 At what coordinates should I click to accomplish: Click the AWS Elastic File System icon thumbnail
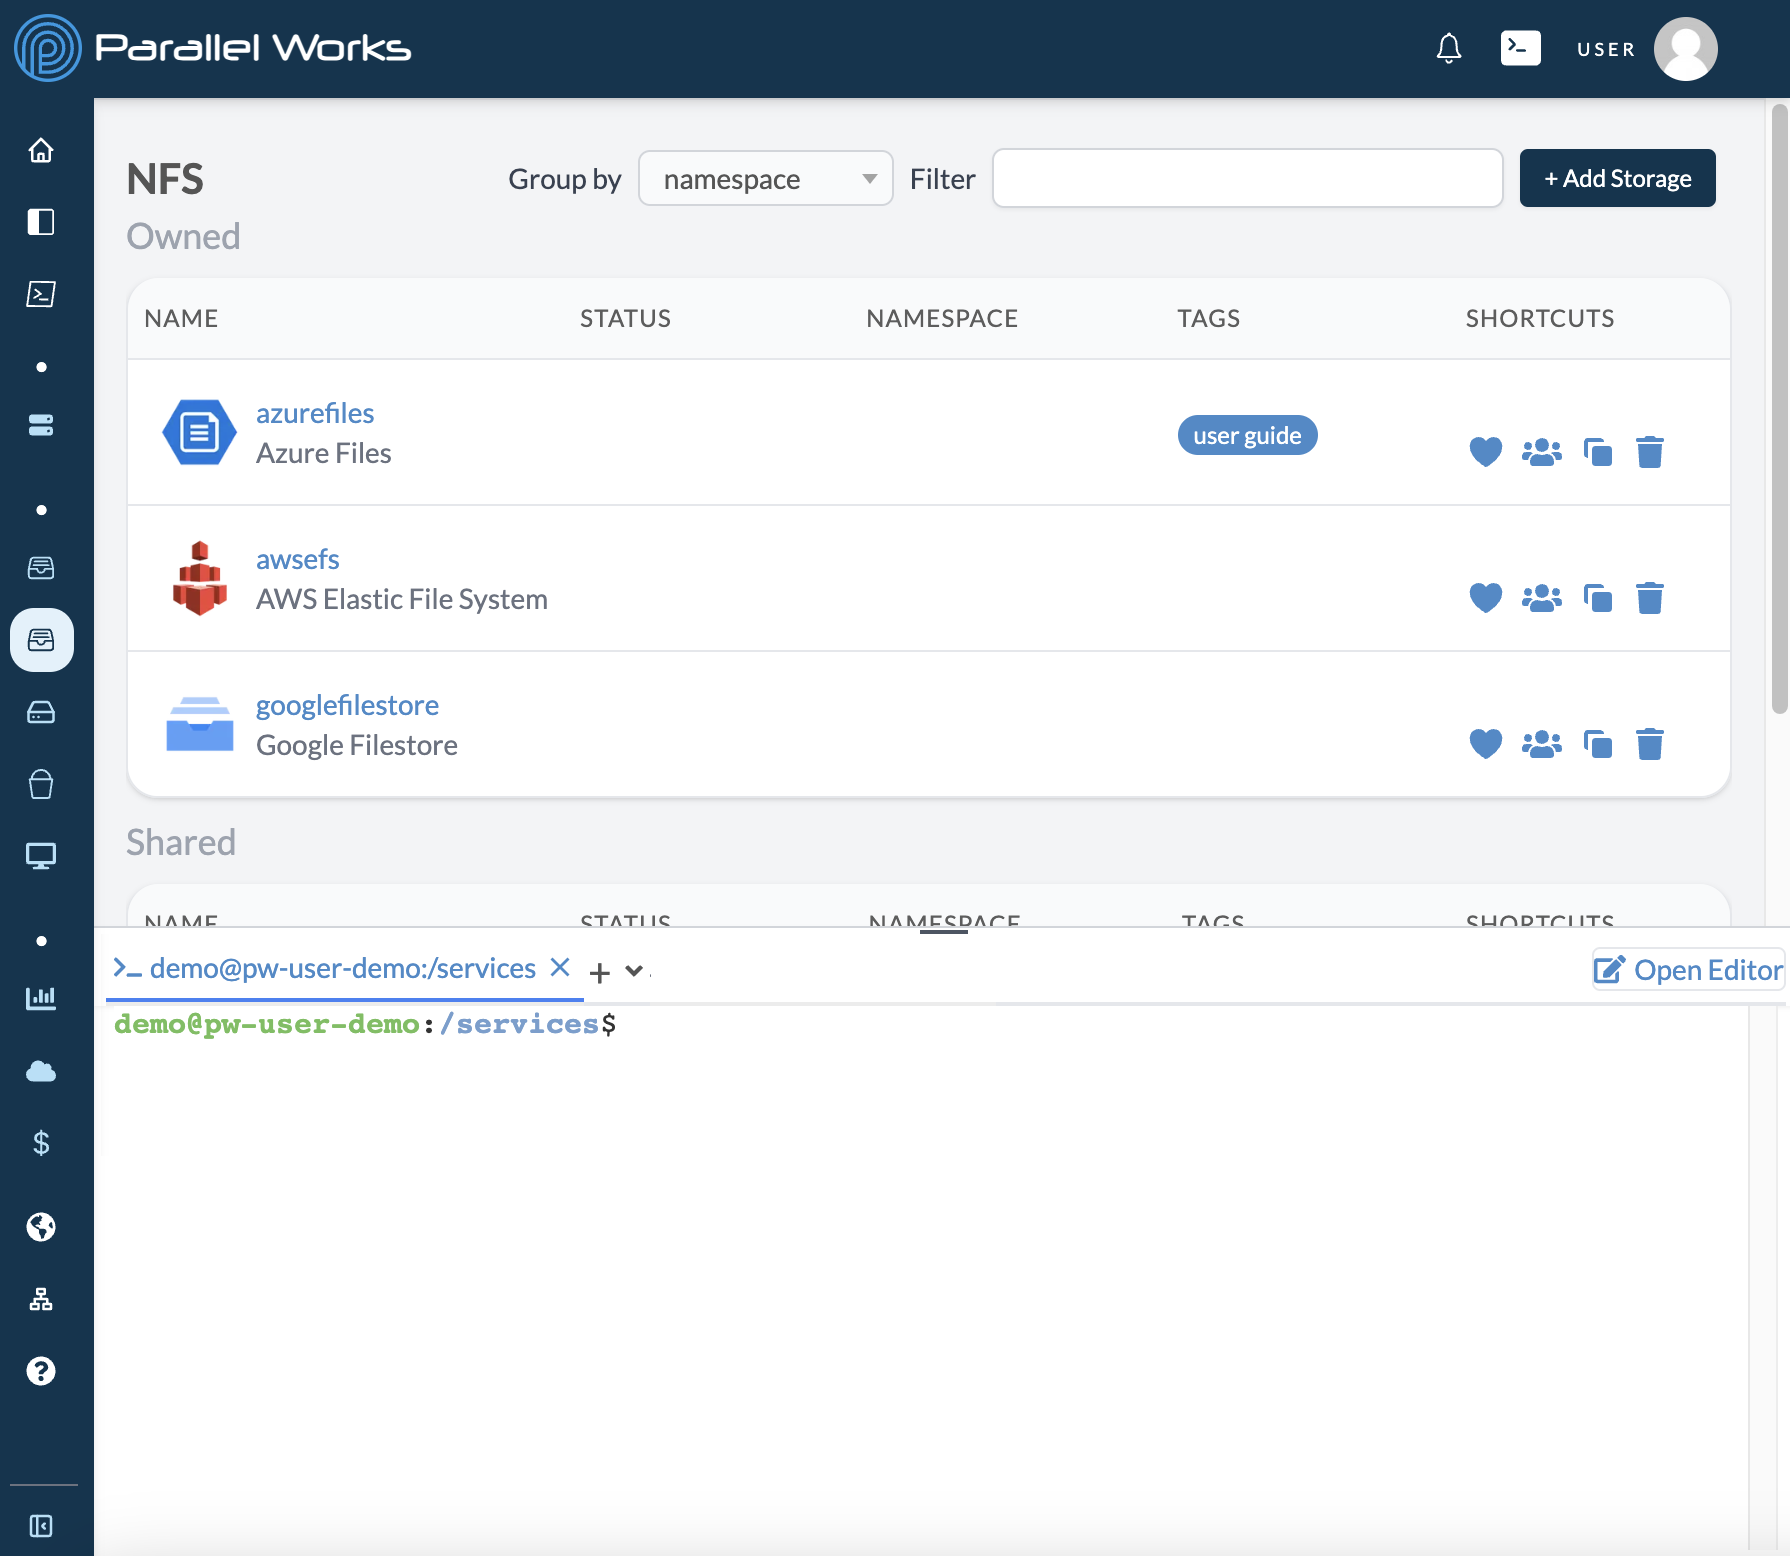coord(199,578)
